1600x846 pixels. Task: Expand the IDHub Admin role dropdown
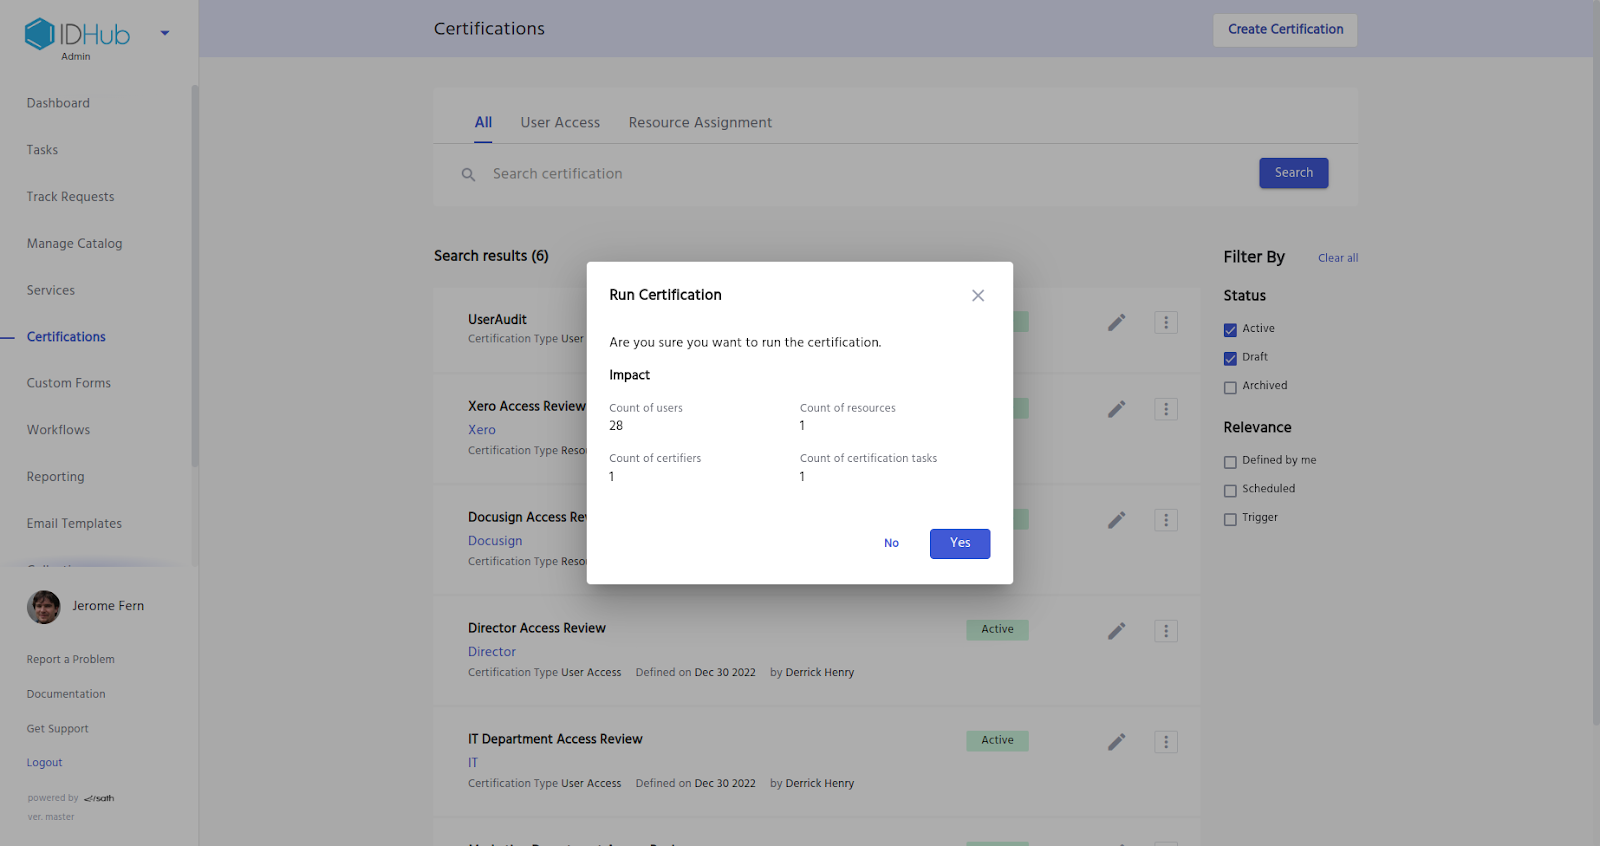[165, 33]
